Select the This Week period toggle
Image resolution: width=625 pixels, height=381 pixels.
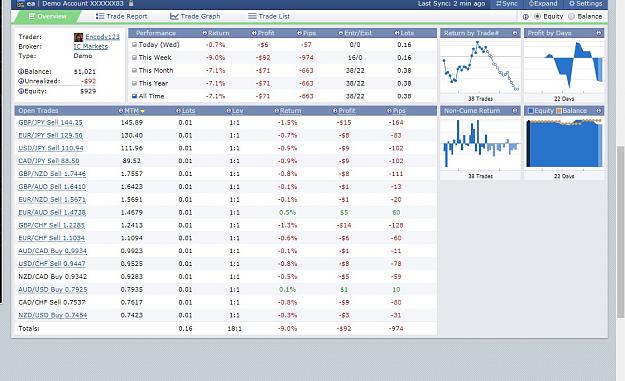134,57
